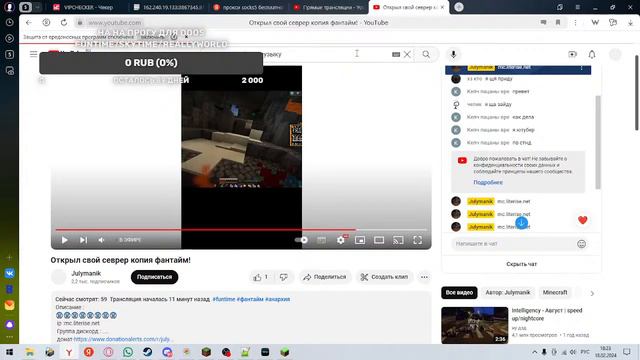The height and width of the screenshot is (360, 640).
Task: Open File Explorer from taskbar
Action: click(30, 352)
